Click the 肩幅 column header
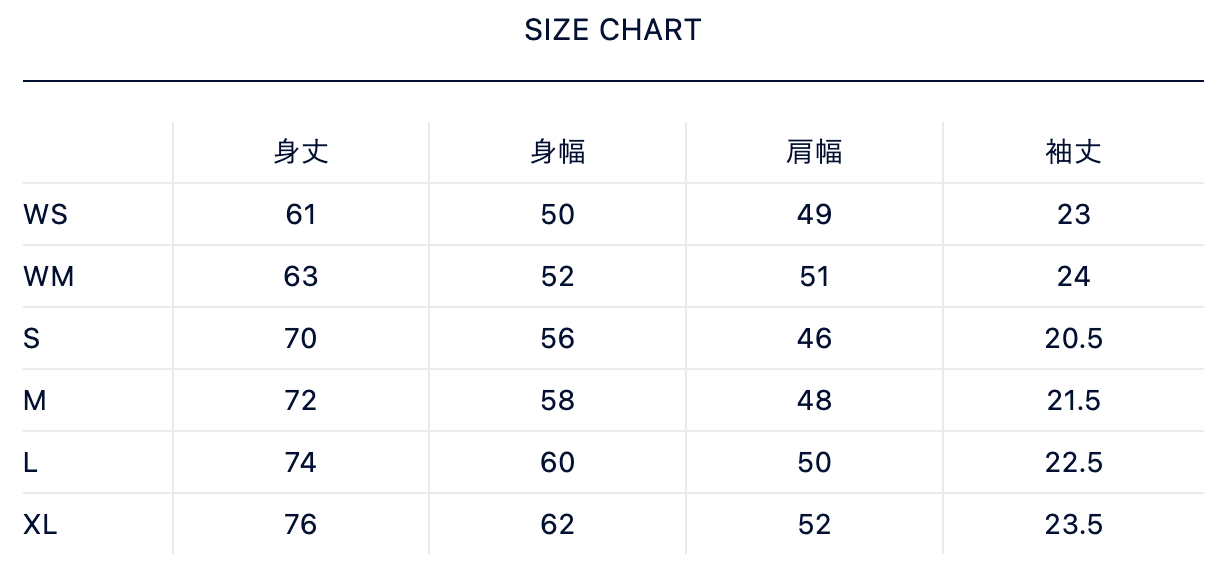 coord(814,152)
